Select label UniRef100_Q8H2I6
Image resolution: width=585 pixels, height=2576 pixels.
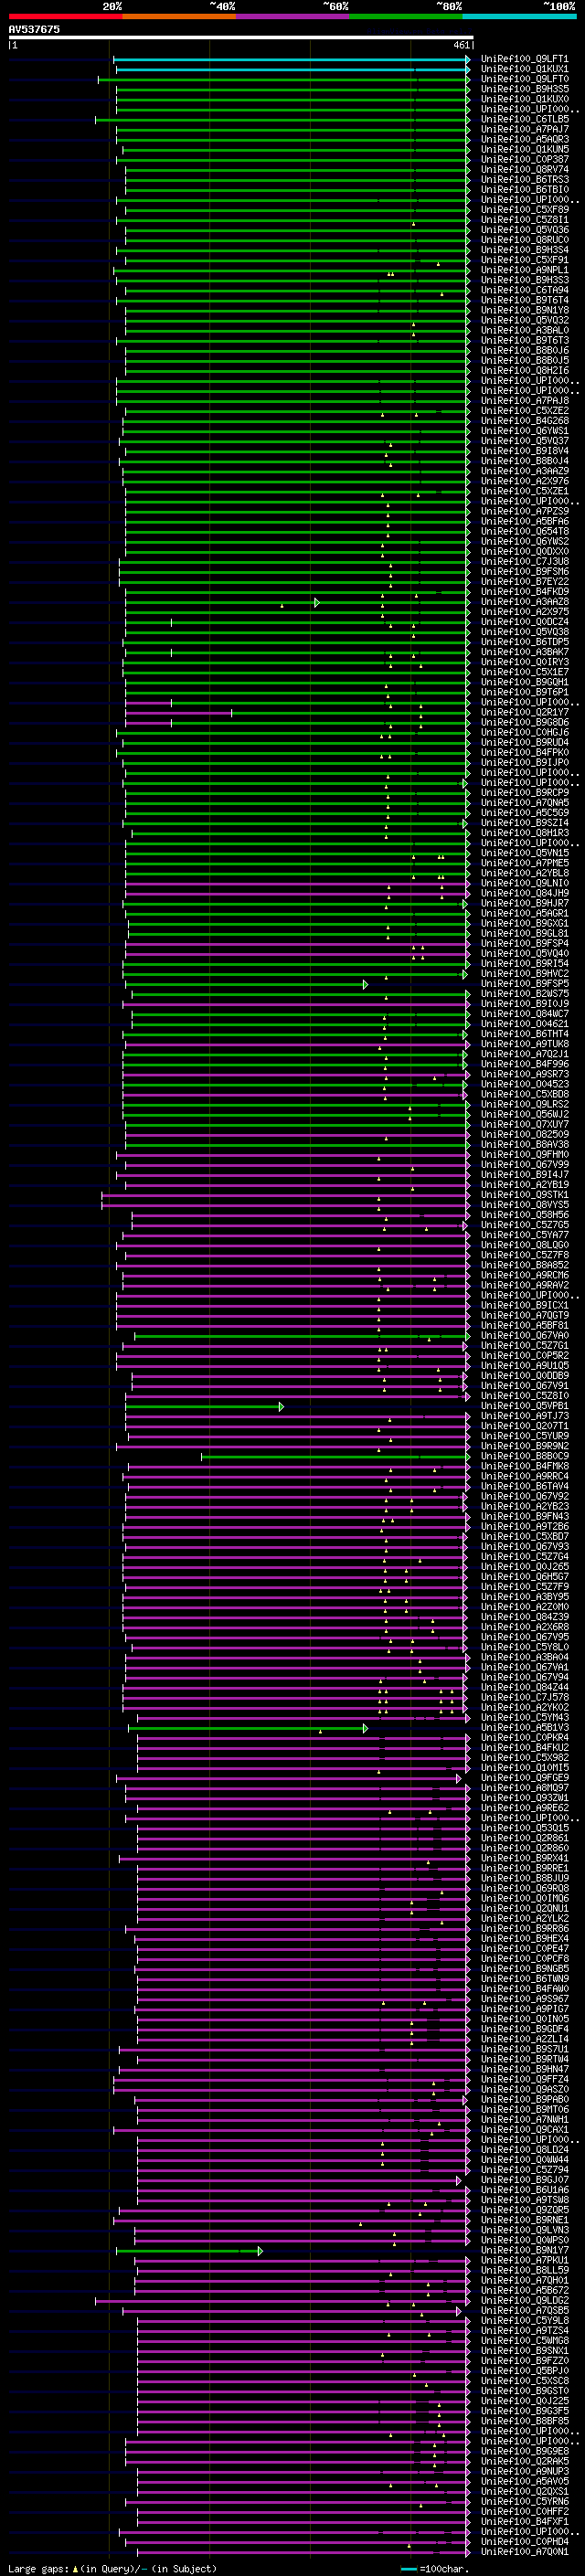coord(525,370)
